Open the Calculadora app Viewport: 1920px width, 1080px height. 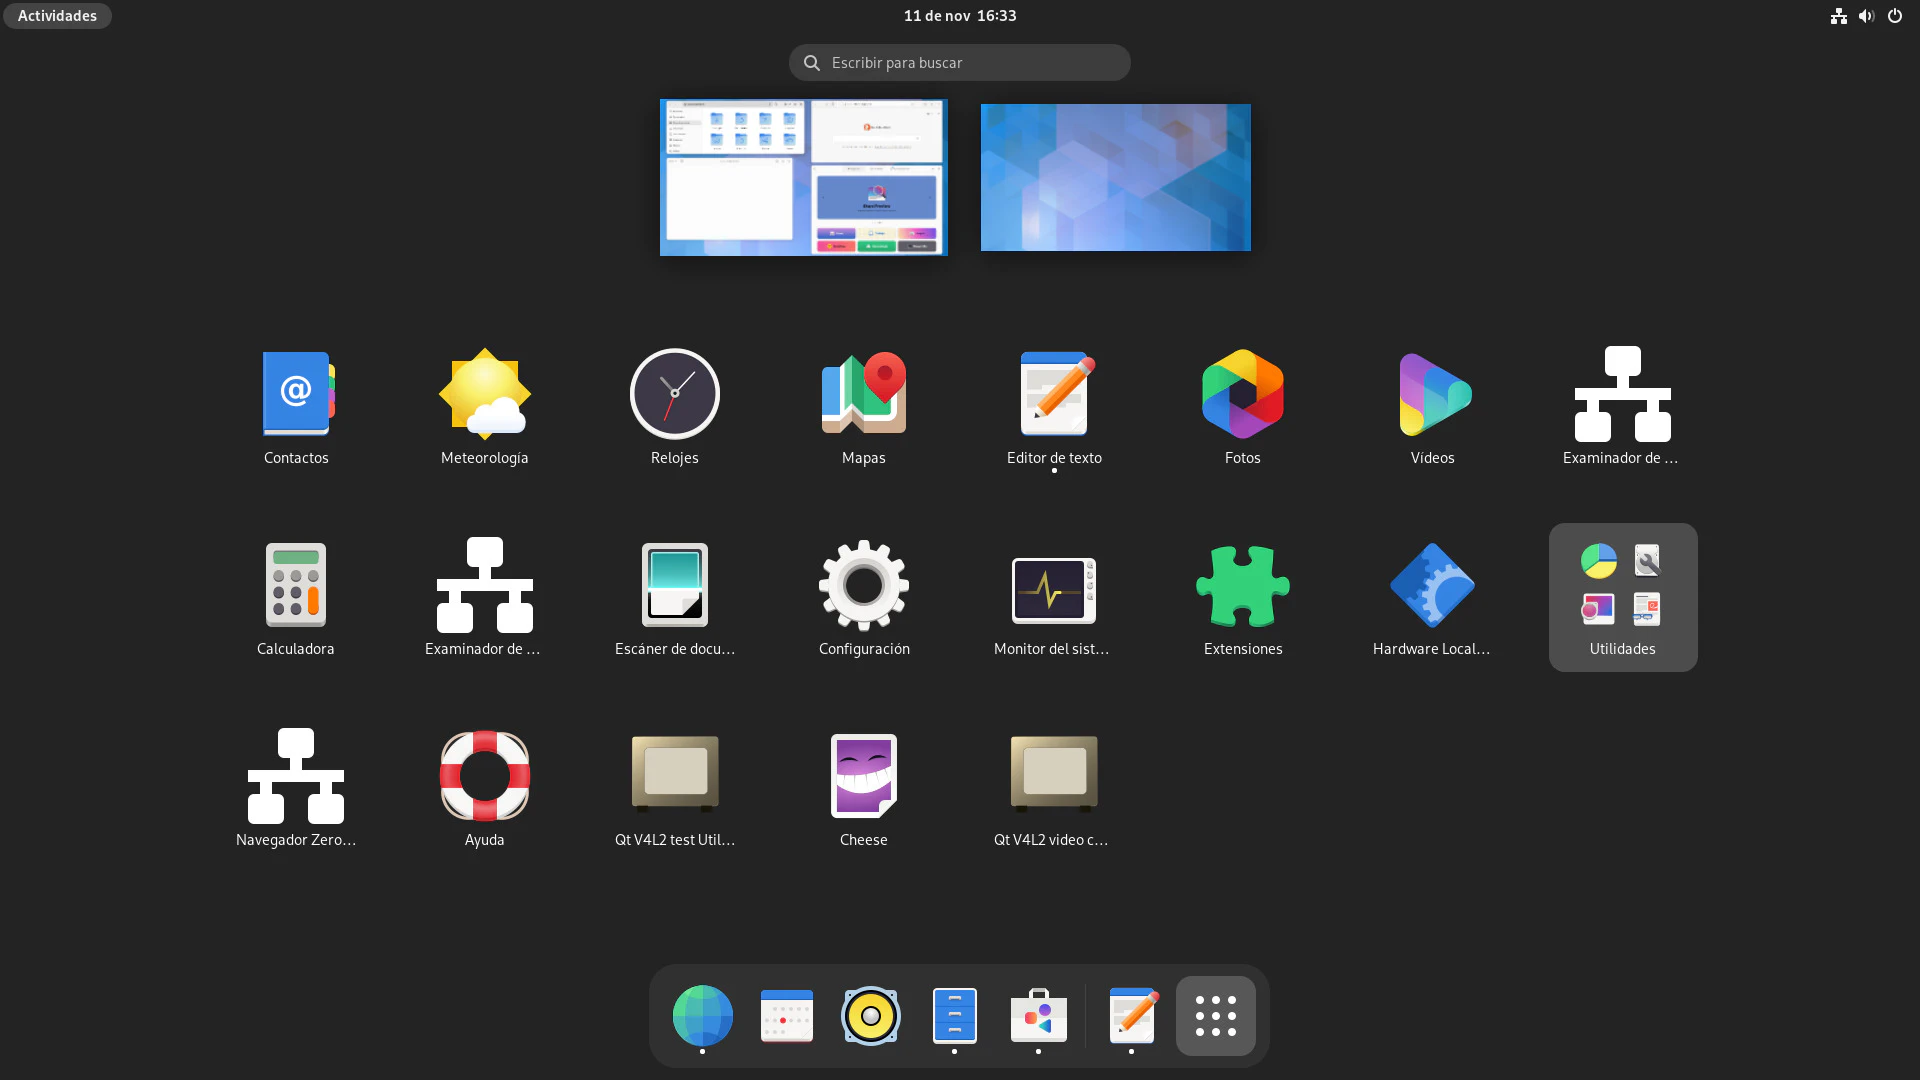coord(296,586)
